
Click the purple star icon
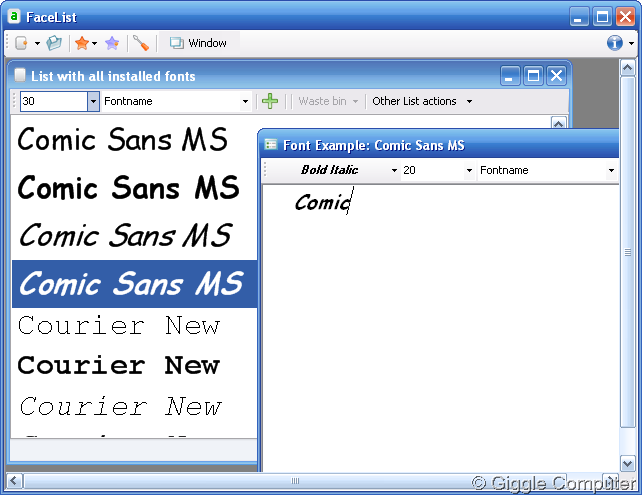coord(112,43)
